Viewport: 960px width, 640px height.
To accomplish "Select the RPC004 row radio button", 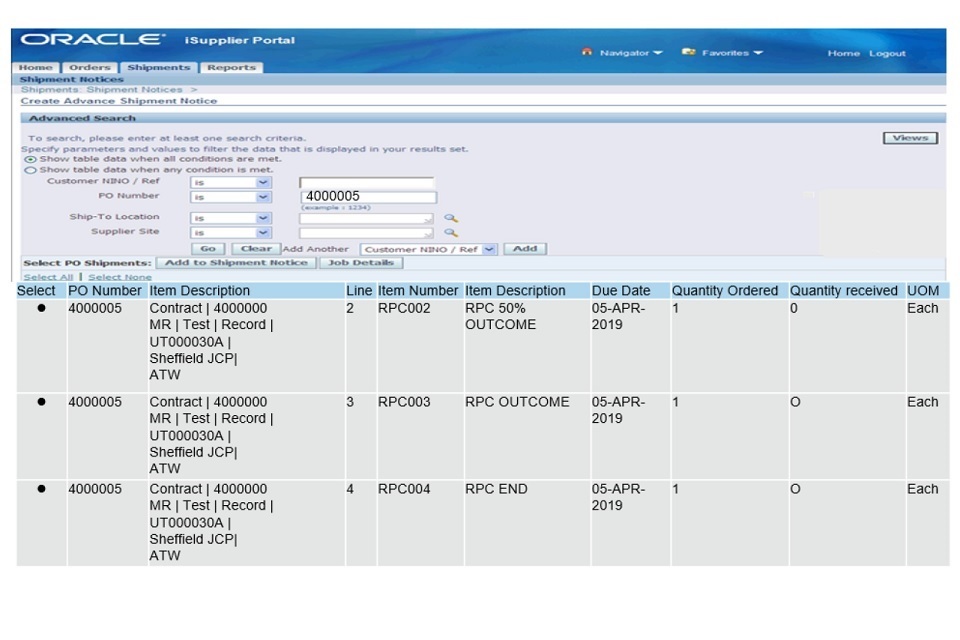I will pyautogui.click(x=41, y=489).
